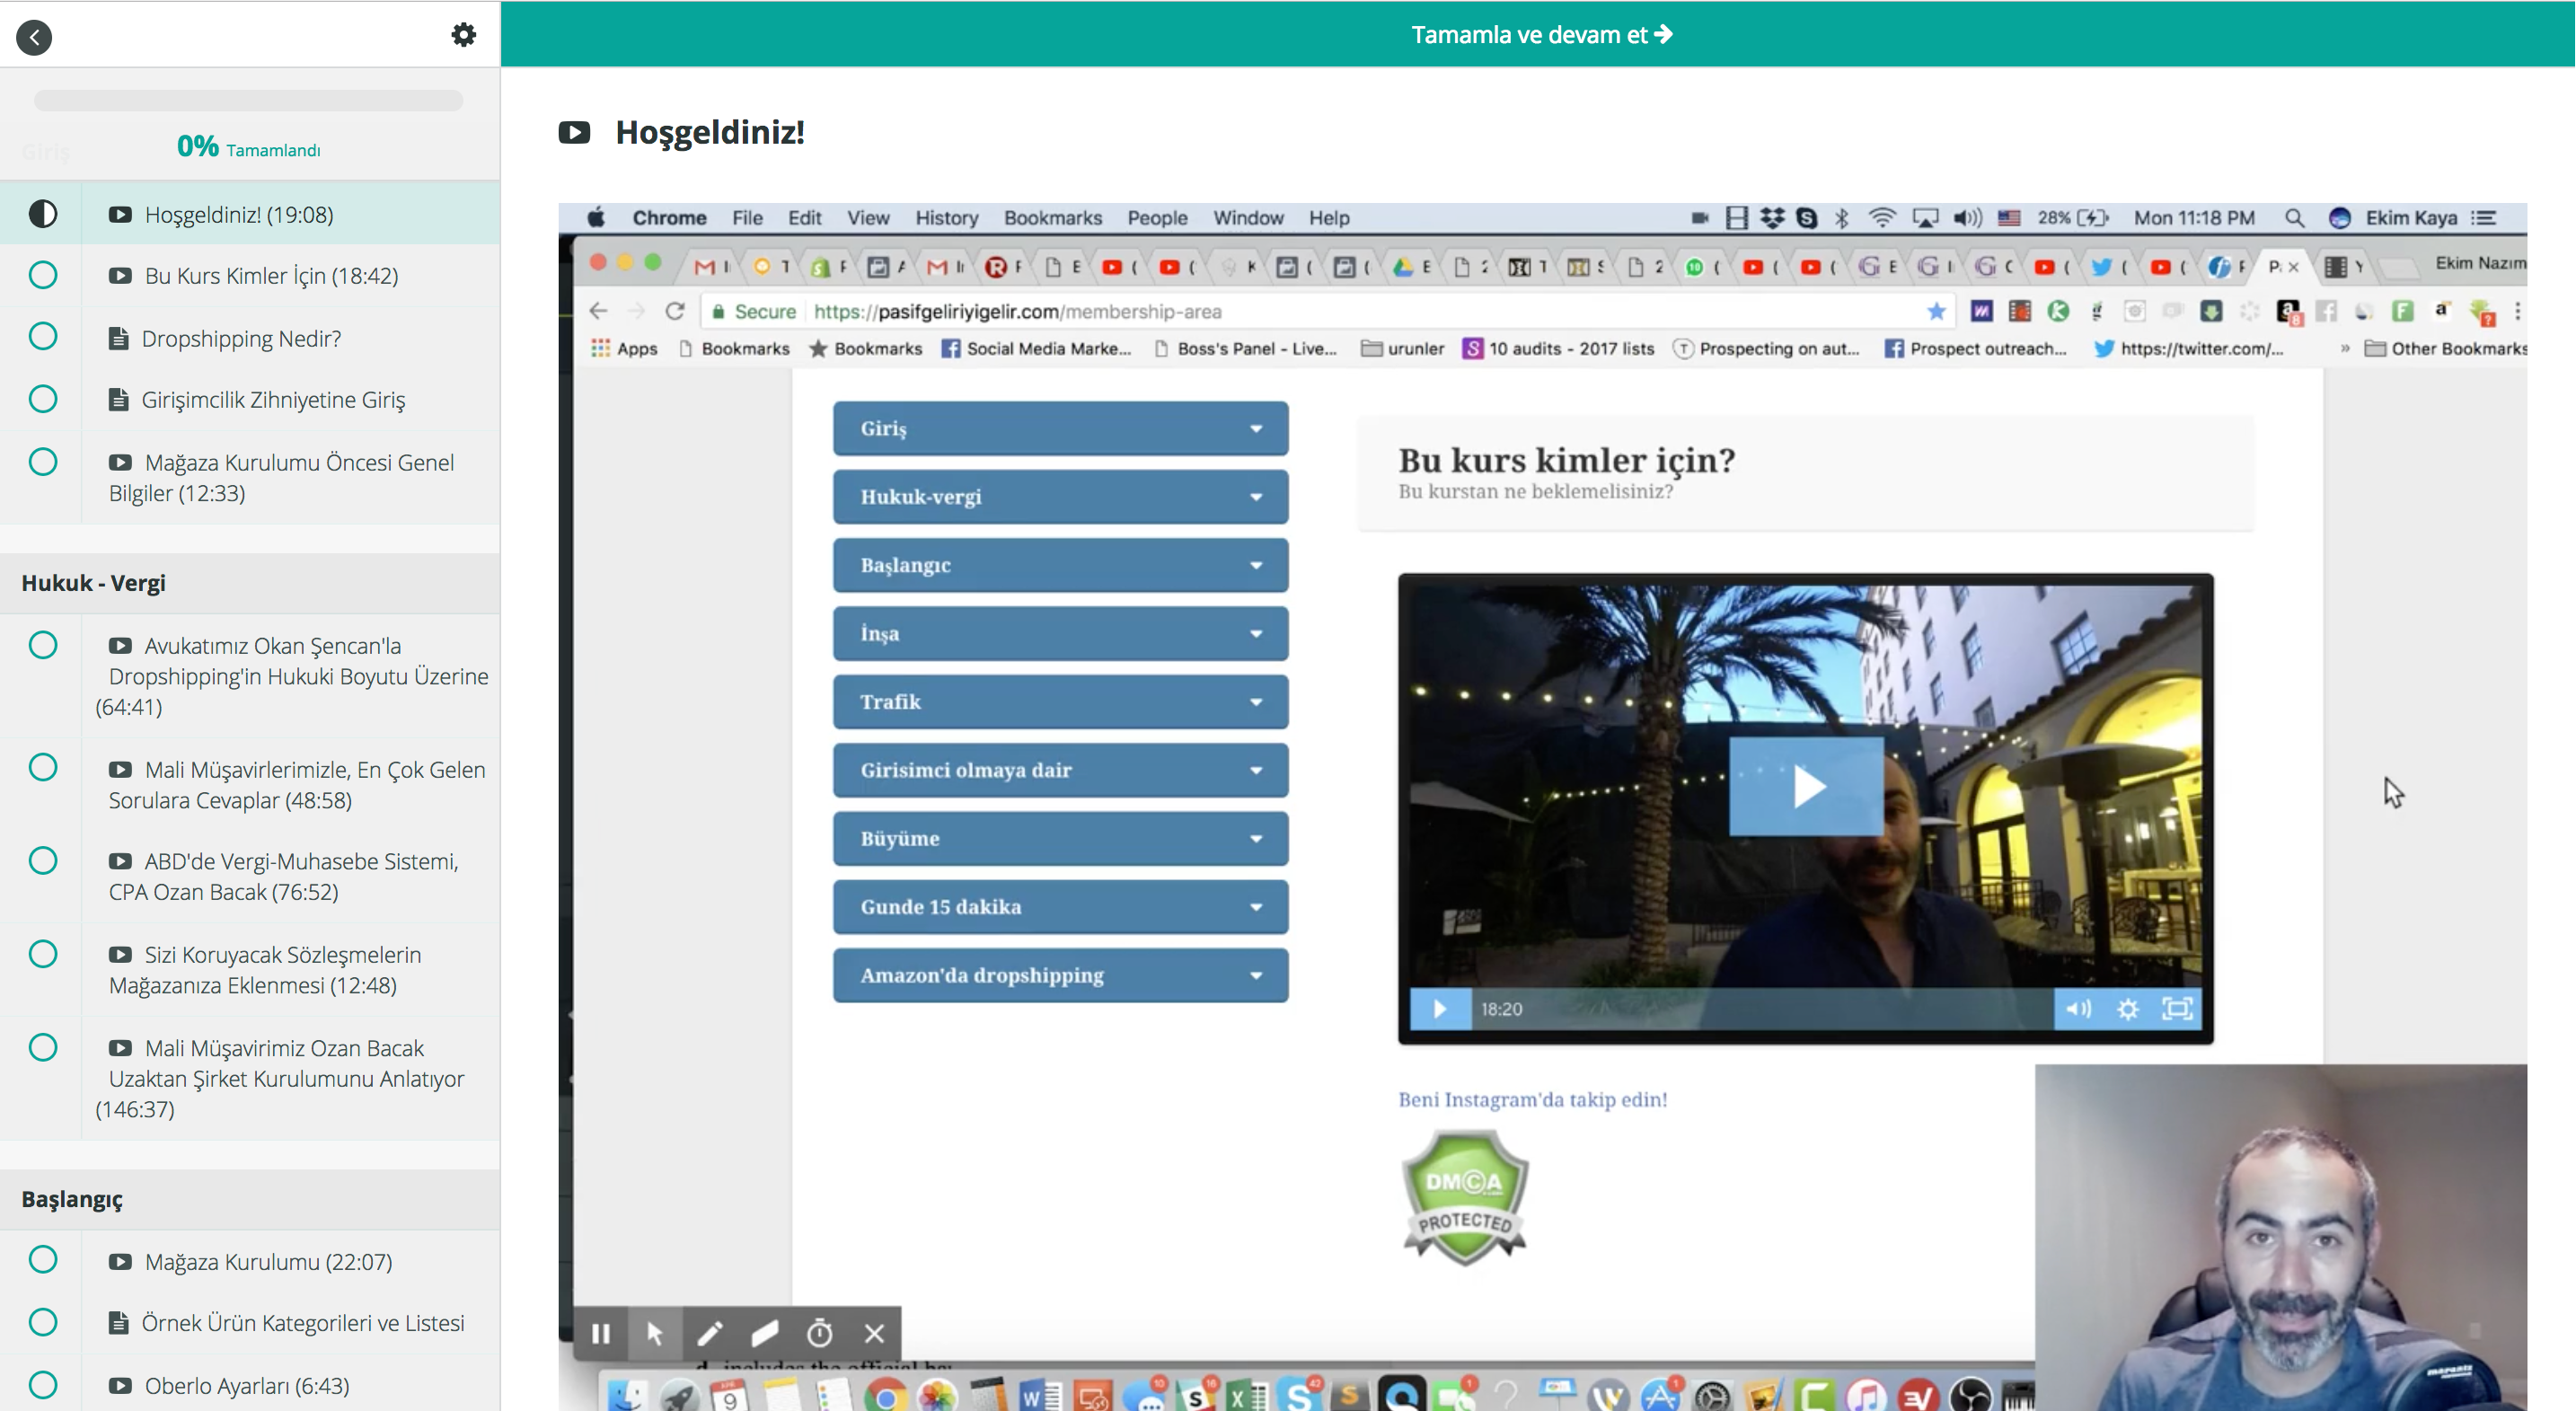
Task: Open the History menu
Action: 946,218
